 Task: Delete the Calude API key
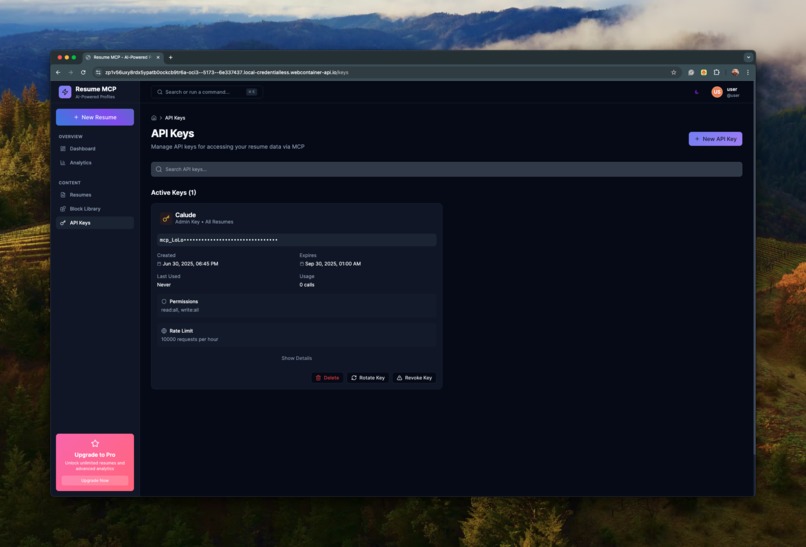(x=327, y=378)
